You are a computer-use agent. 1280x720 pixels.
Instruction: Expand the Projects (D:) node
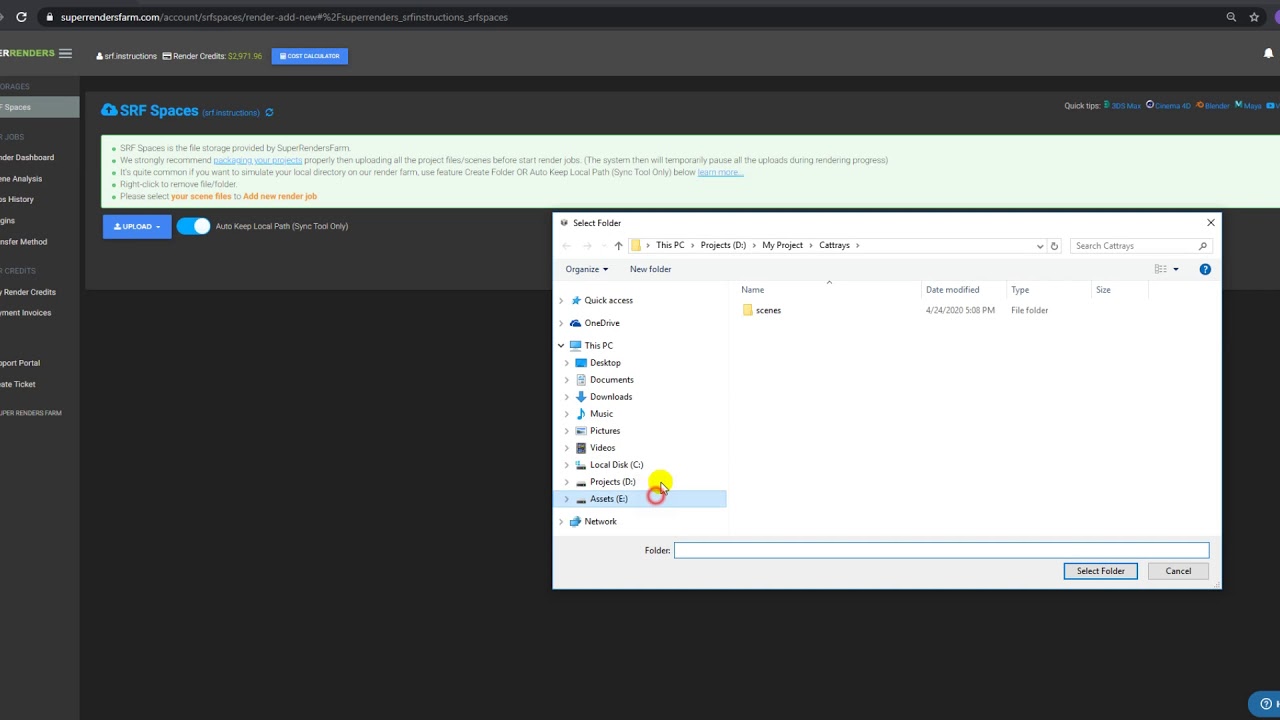[x=567, y=482]
